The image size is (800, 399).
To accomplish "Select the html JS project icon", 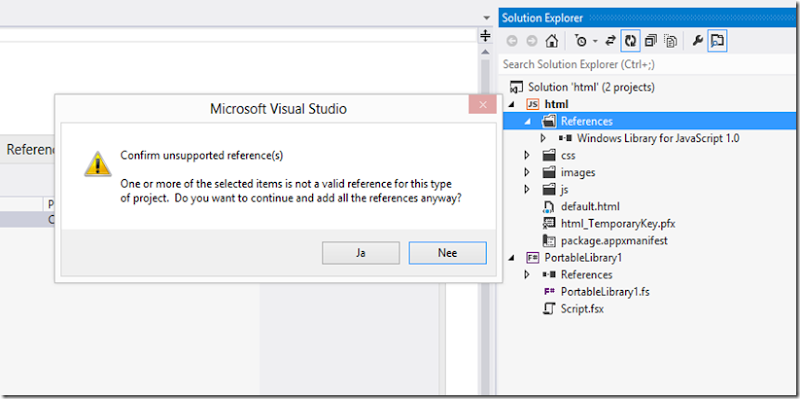I will click(x=532, y=104).
